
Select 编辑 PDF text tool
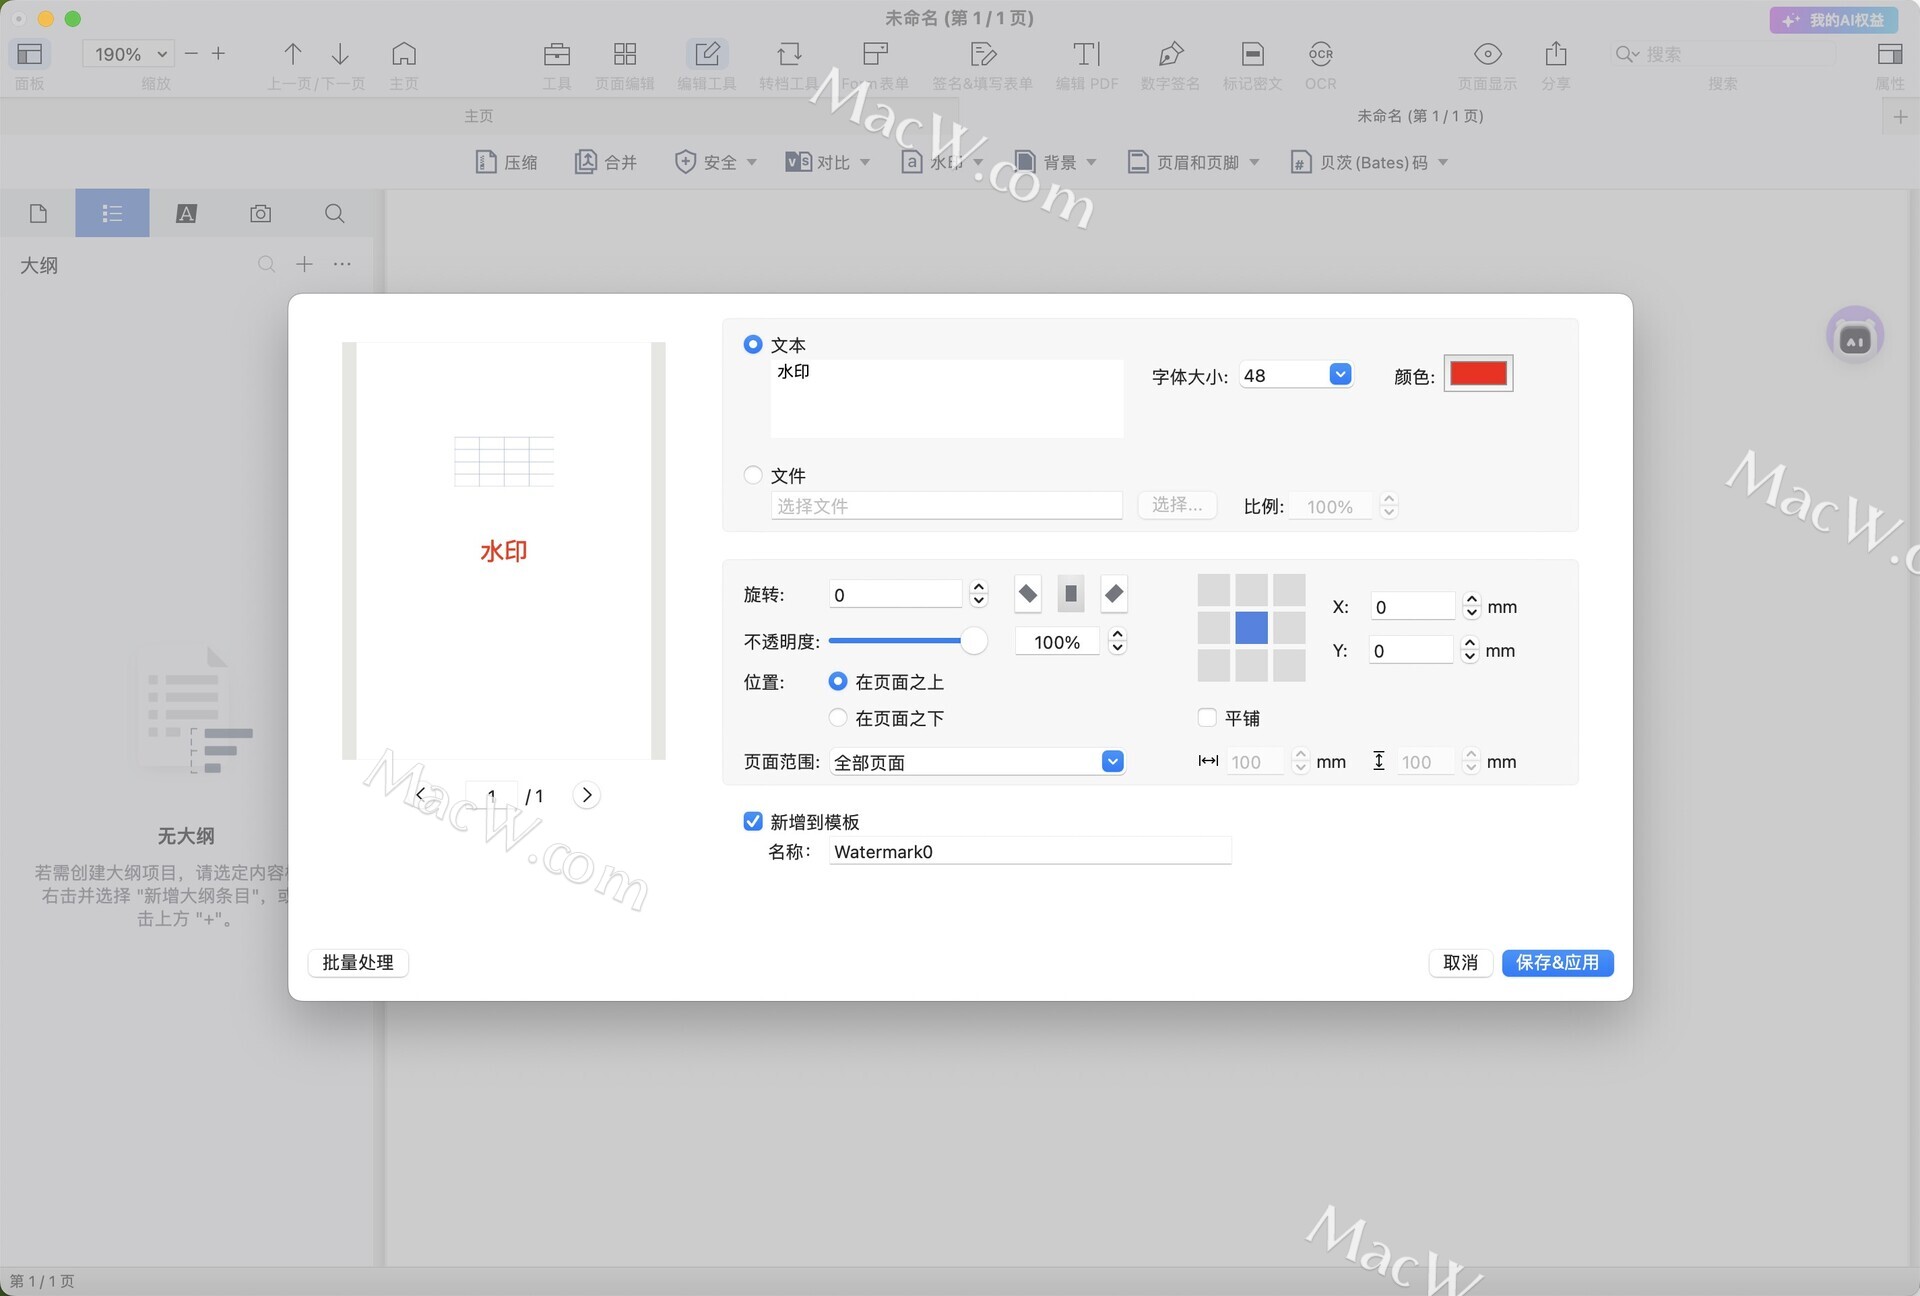(x=1087, y=54)
